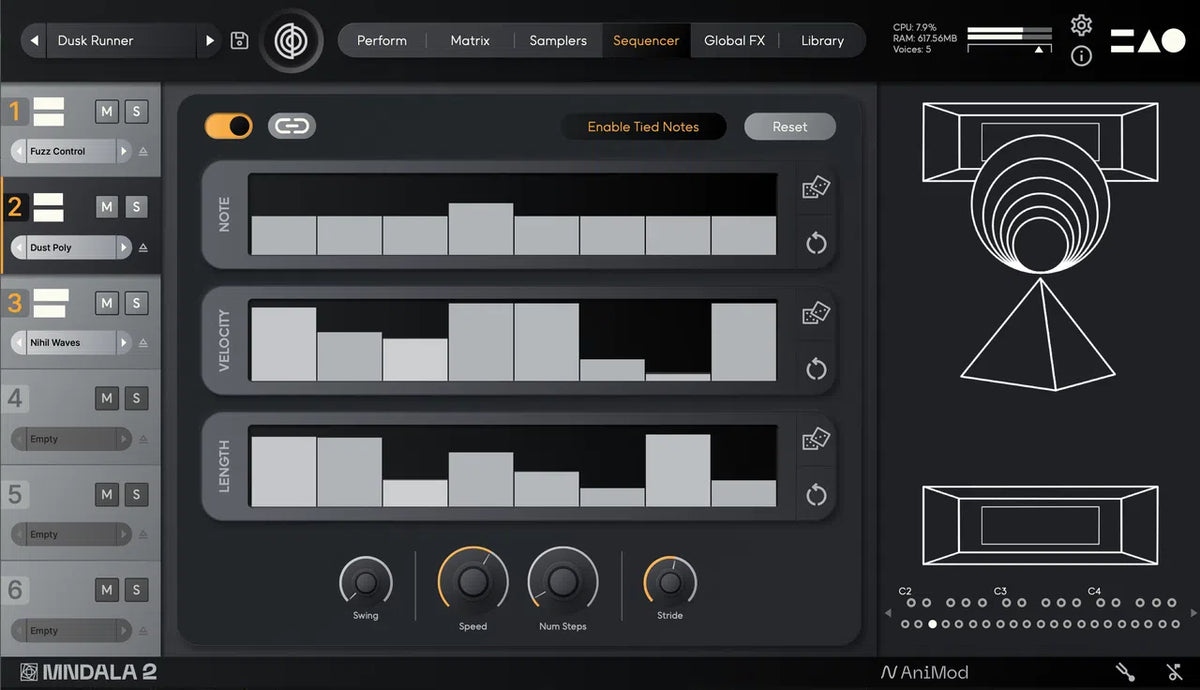
Task: Solo slot 3 with the S button
Action: pyautogui.click(x=136, y=303)
